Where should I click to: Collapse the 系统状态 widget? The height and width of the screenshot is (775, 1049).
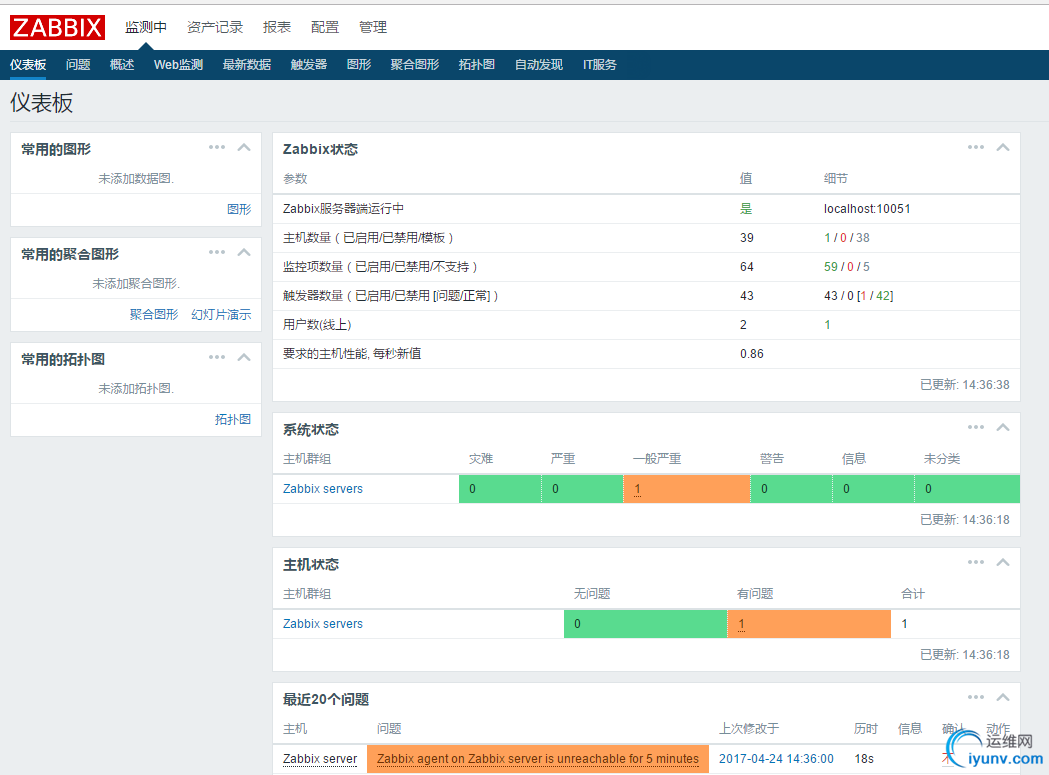click(1003, 427)
